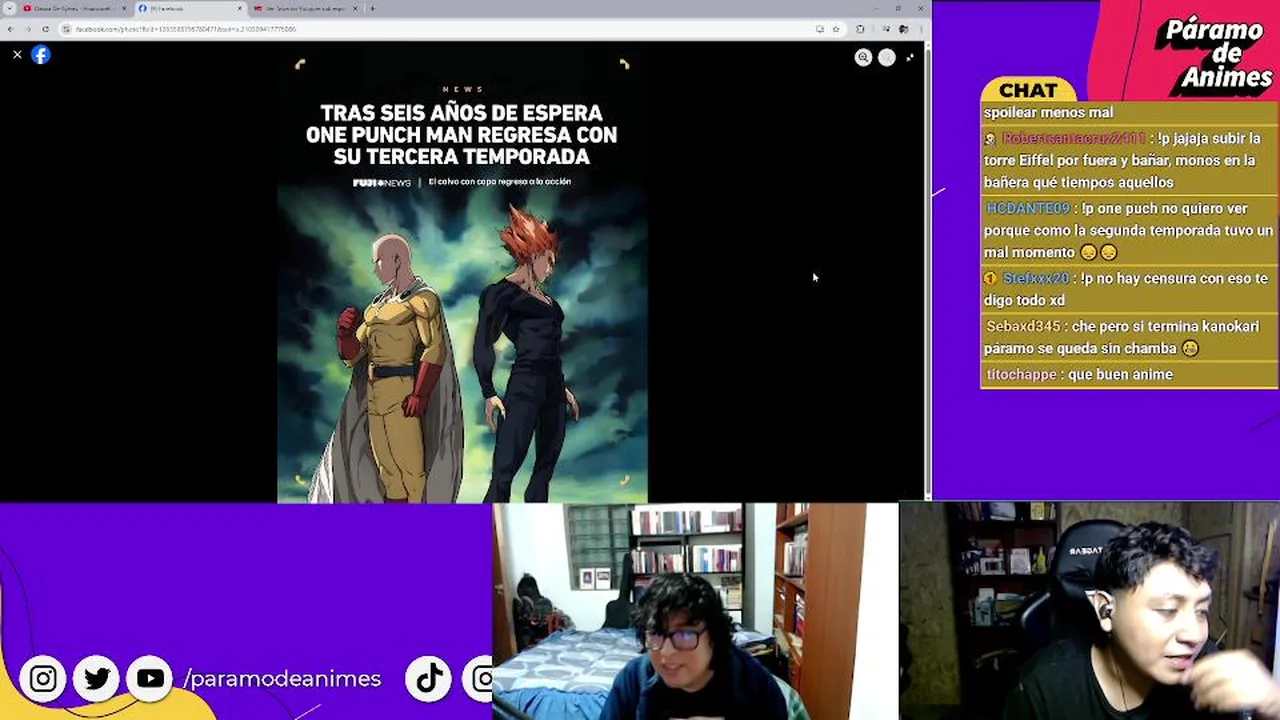
Task: Close the Facebook browser tab
Action: tap(240, 8)
